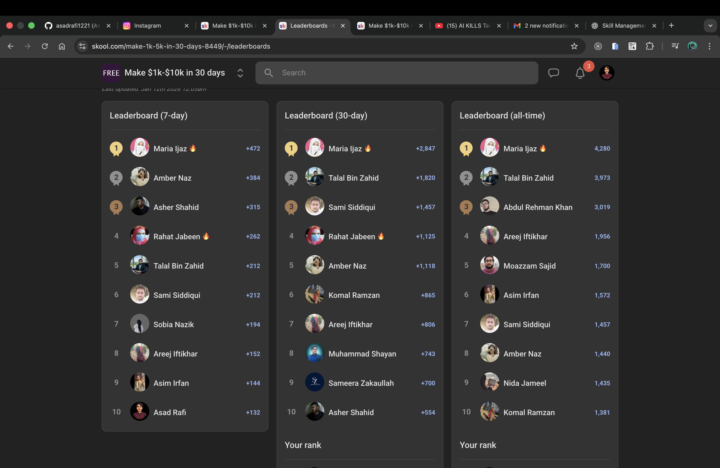Screen dimensions: 720x468
Task: Click the bronze rank 3 medal in all-time leaderboard
Action: 466,207
